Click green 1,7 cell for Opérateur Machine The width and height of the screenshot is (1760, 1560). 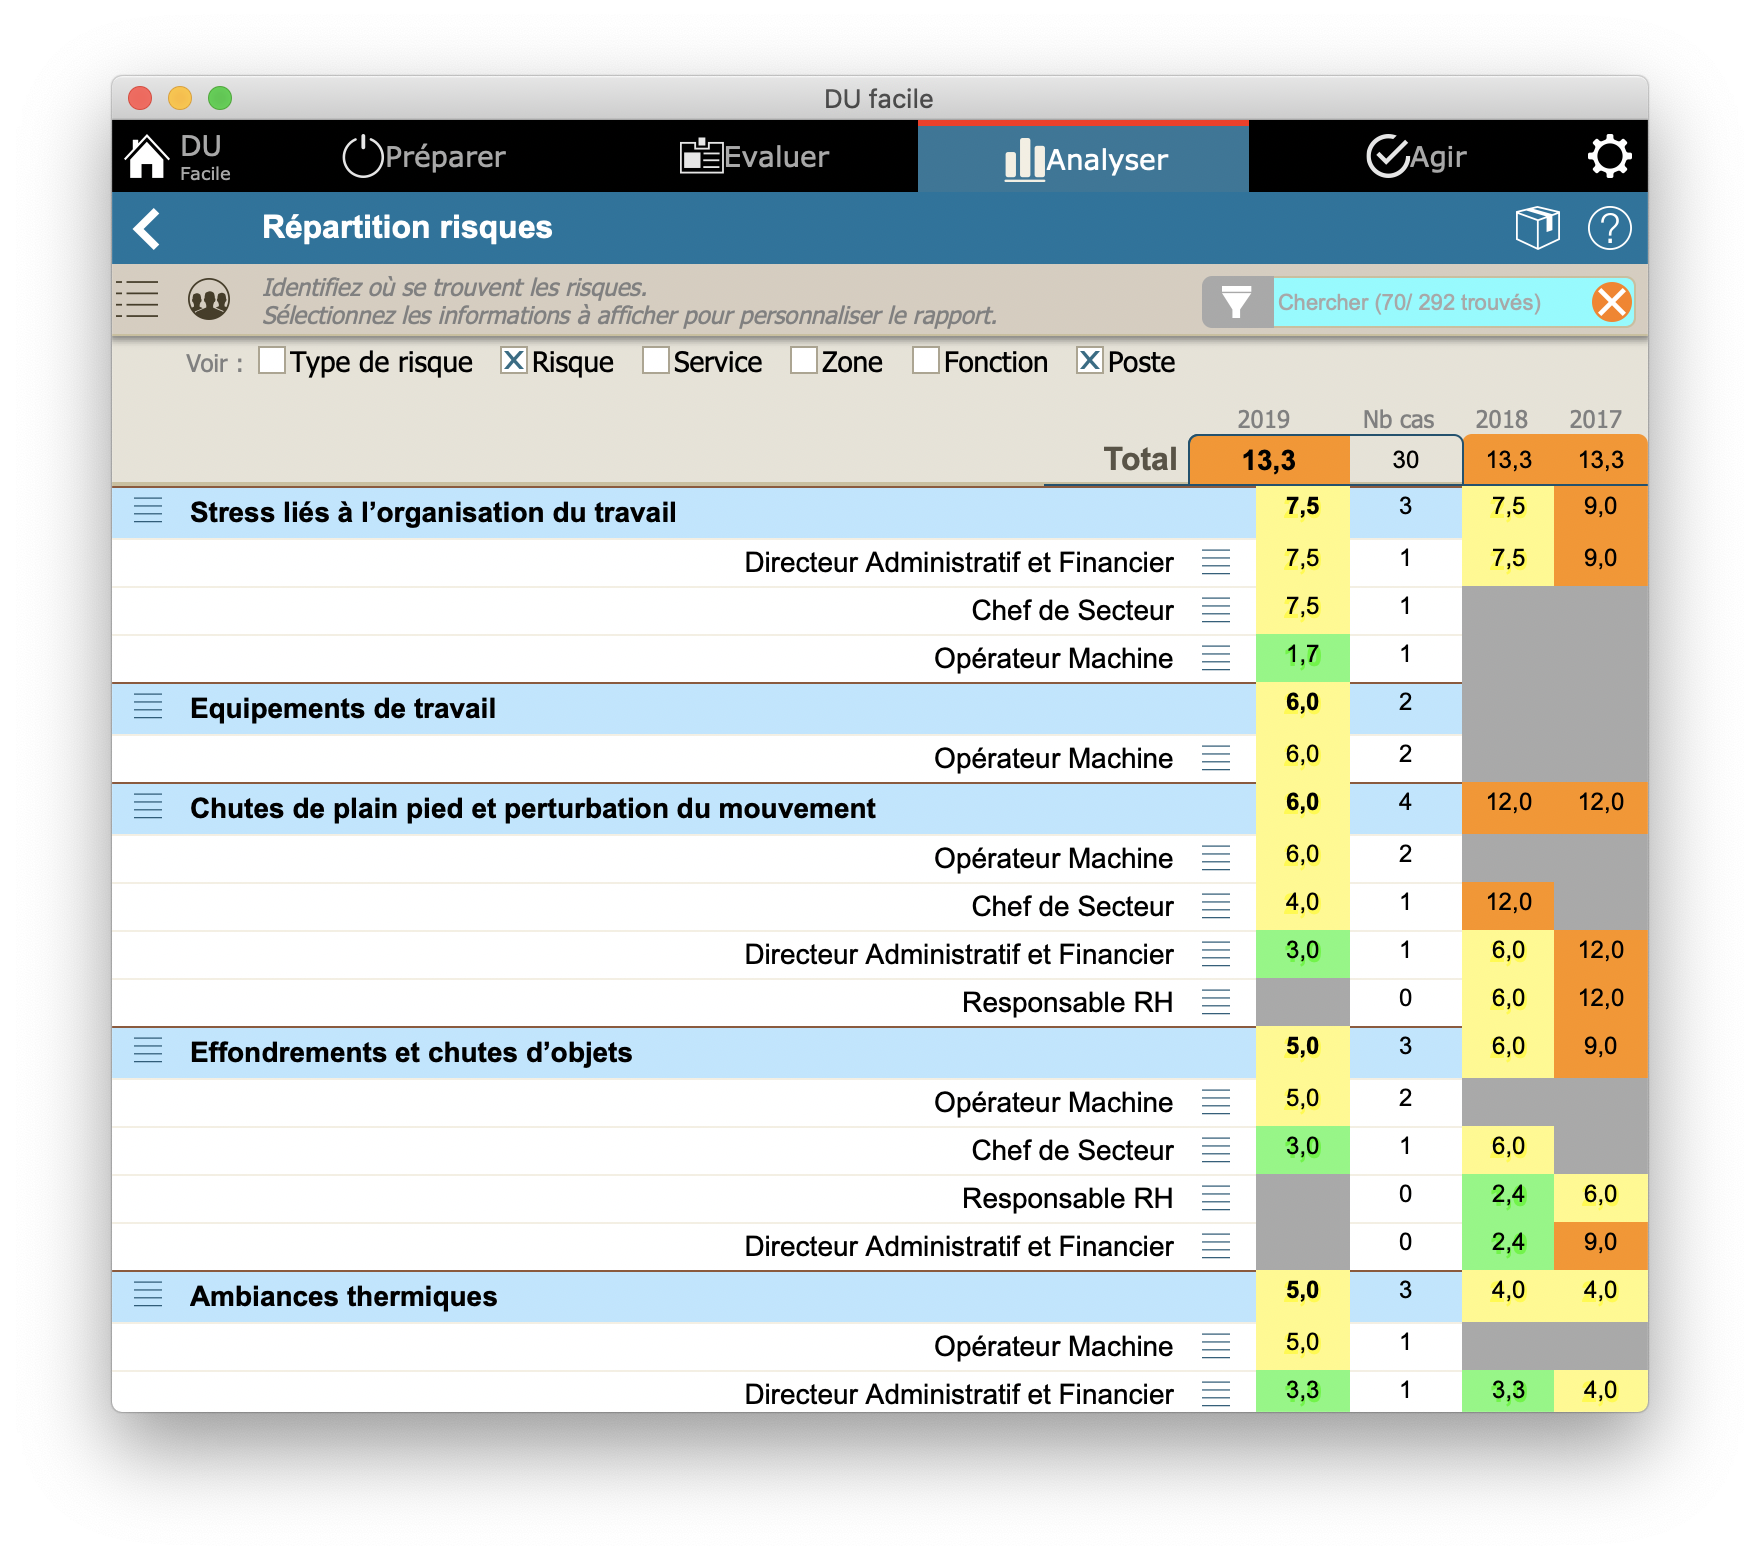pyautogui.click(x=1302, y=656)
